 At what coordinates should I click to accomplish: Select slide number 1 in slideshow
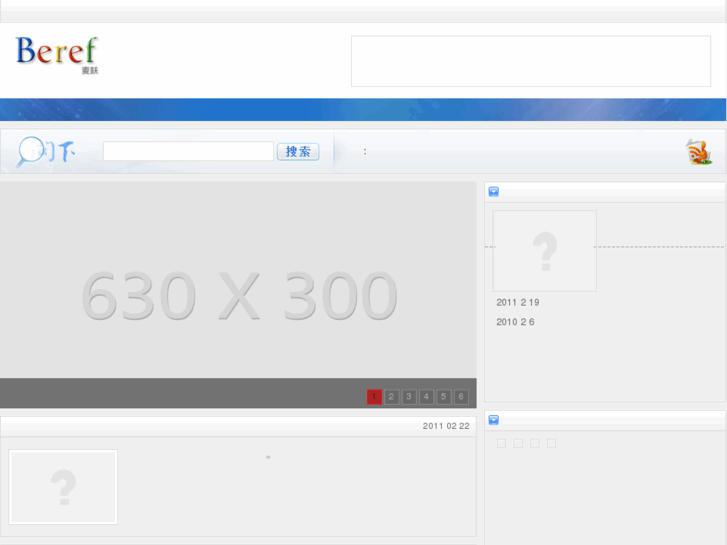click(x=374, y=397)
